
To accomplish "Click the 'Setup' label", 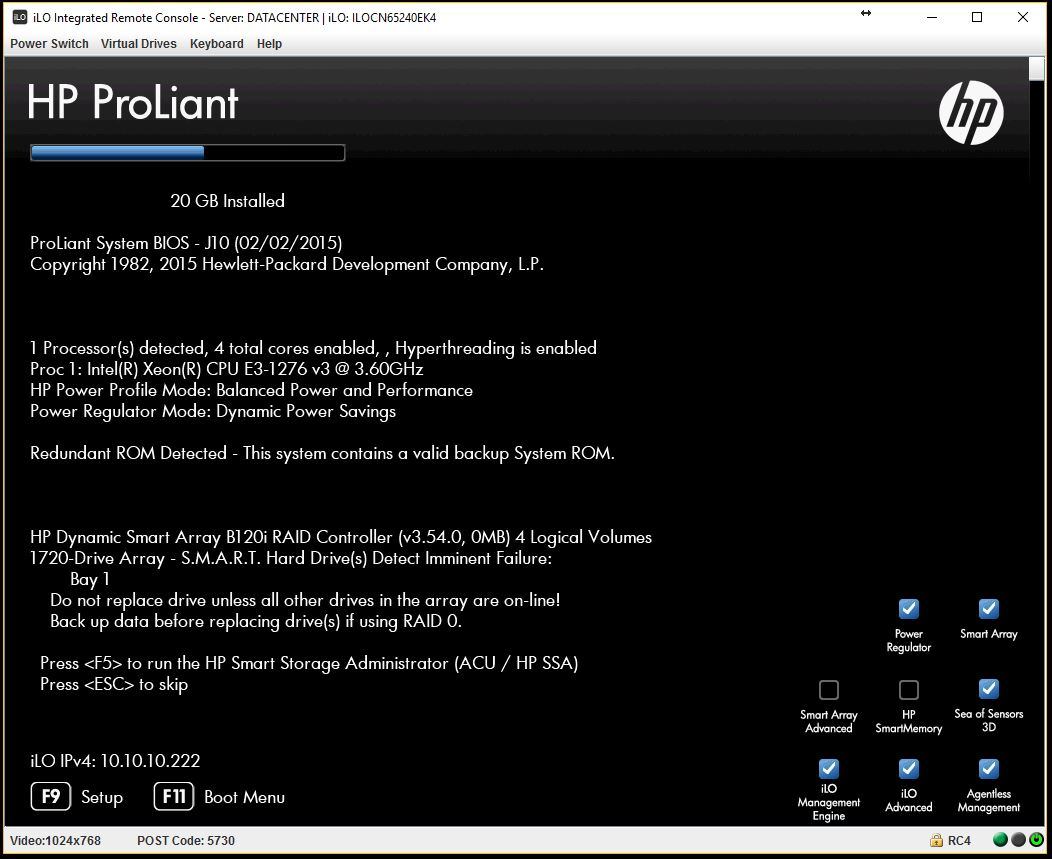I will [102, 797].
